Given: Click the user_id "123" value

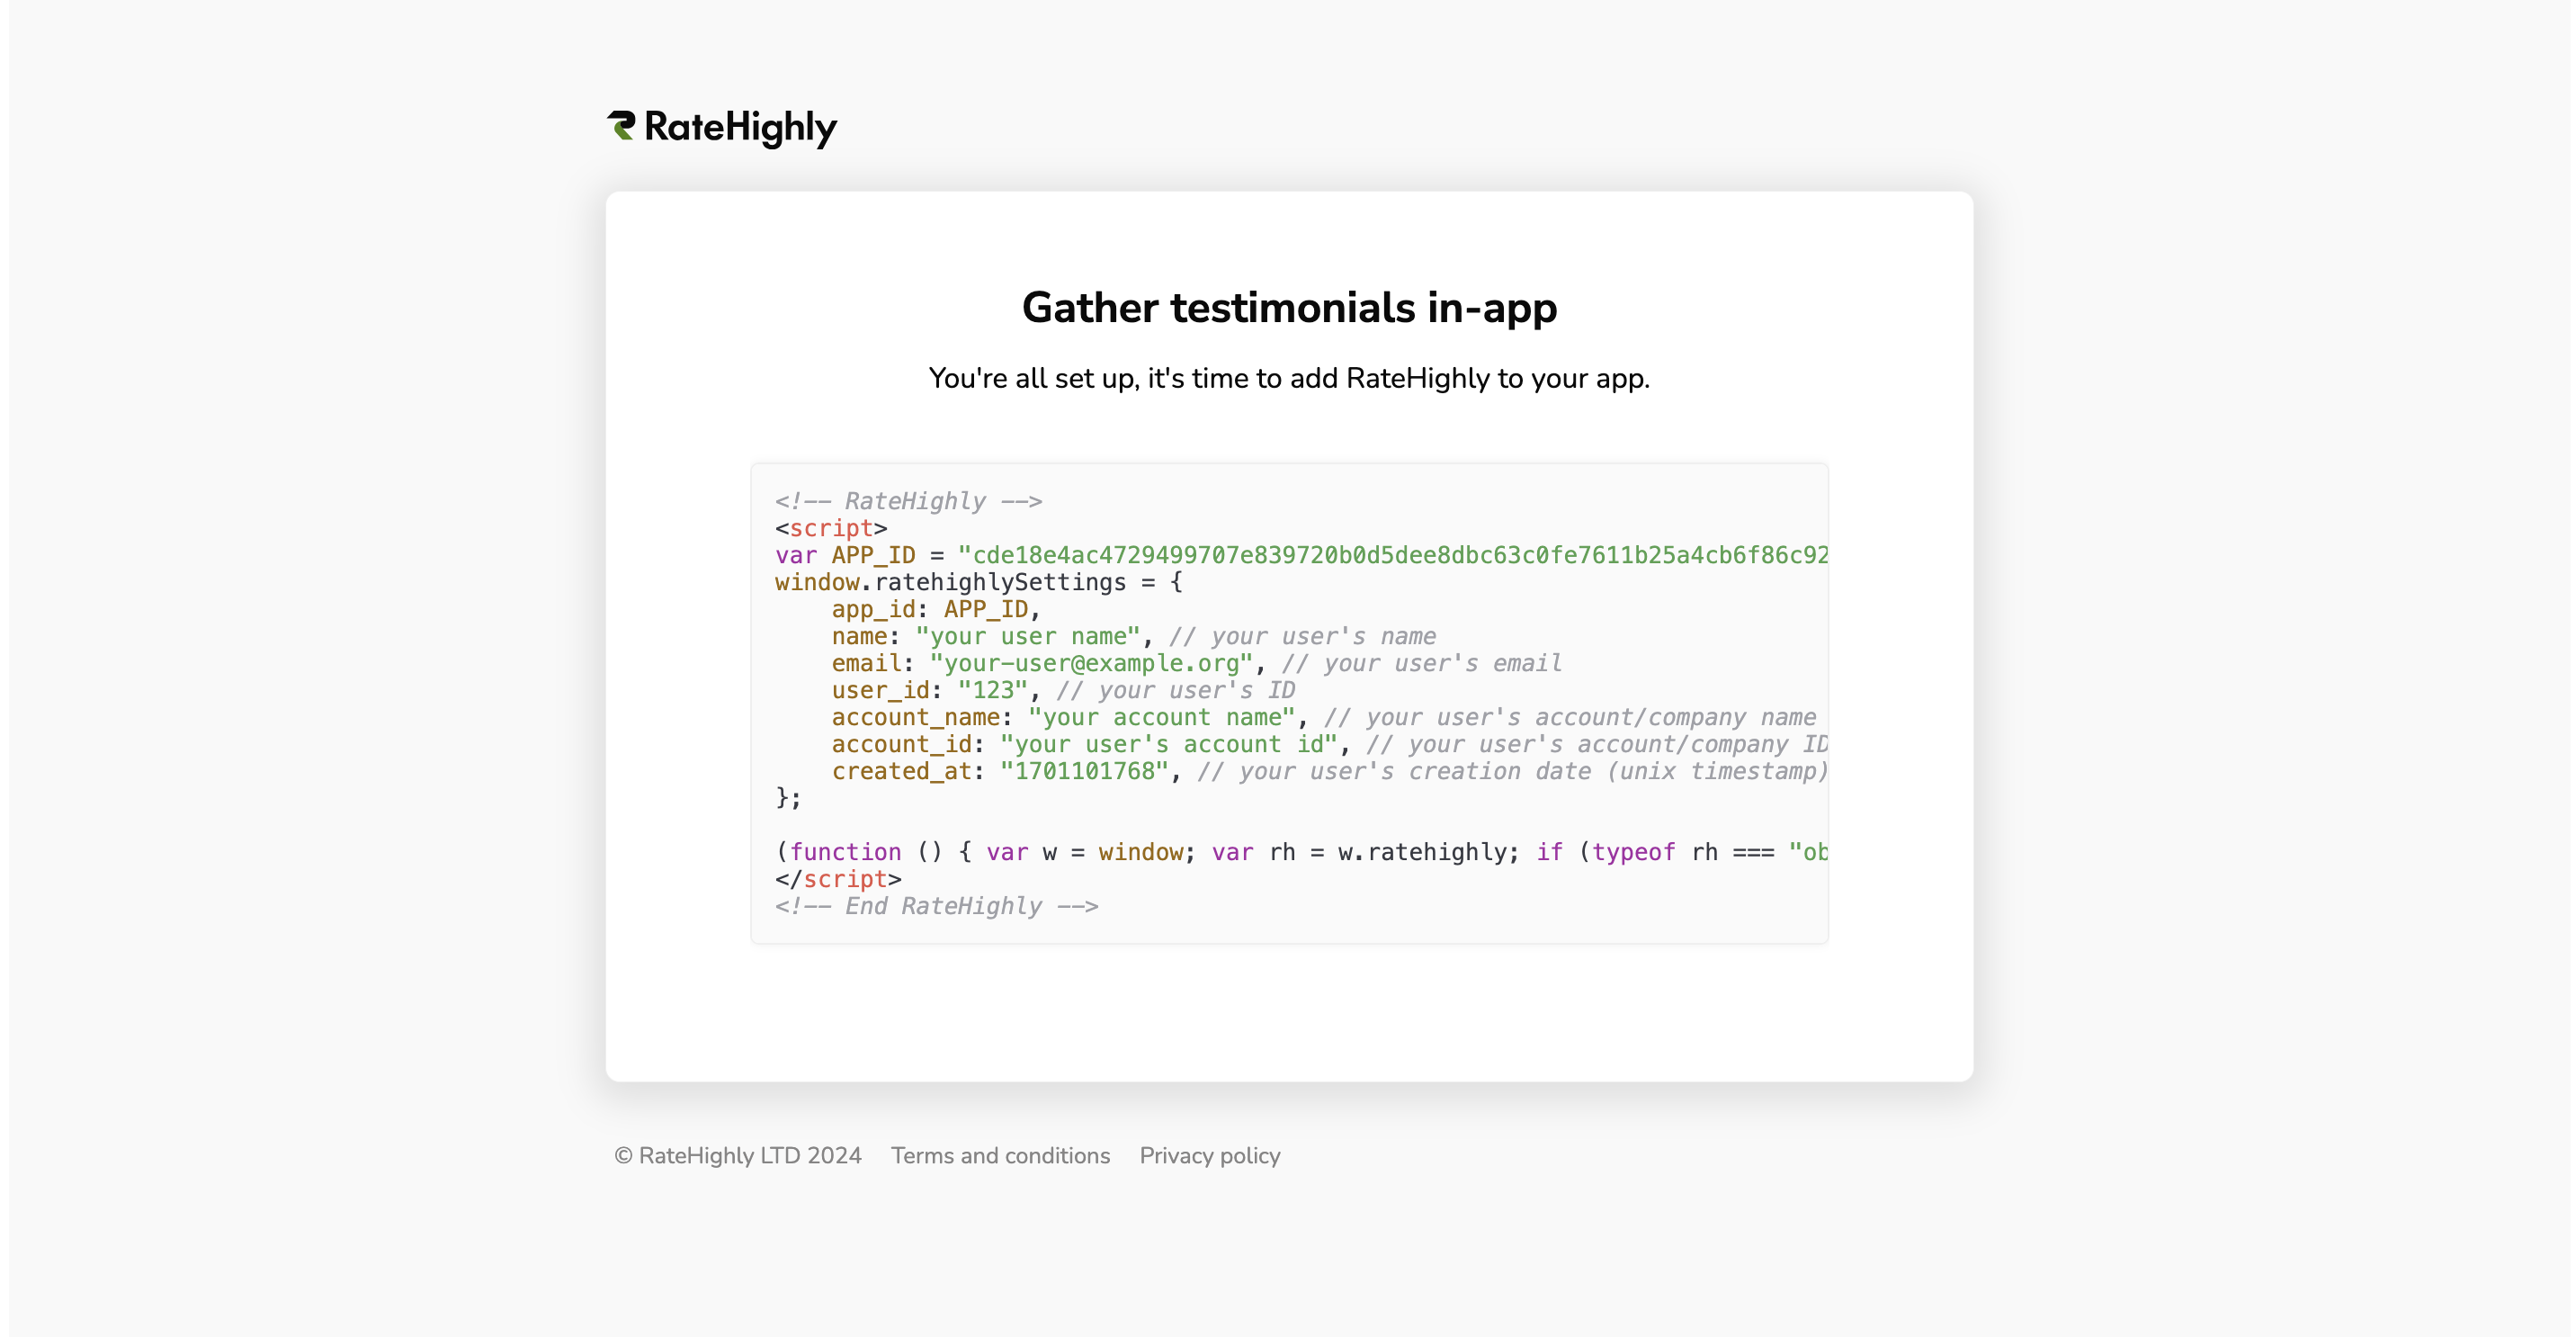Looking at the screenshot, I should point(992,690).
